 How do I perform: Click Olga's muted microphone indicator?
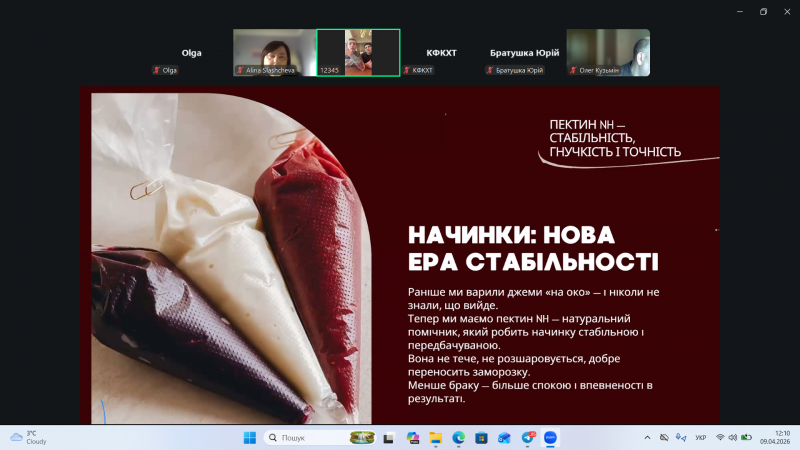pos(157,71)
